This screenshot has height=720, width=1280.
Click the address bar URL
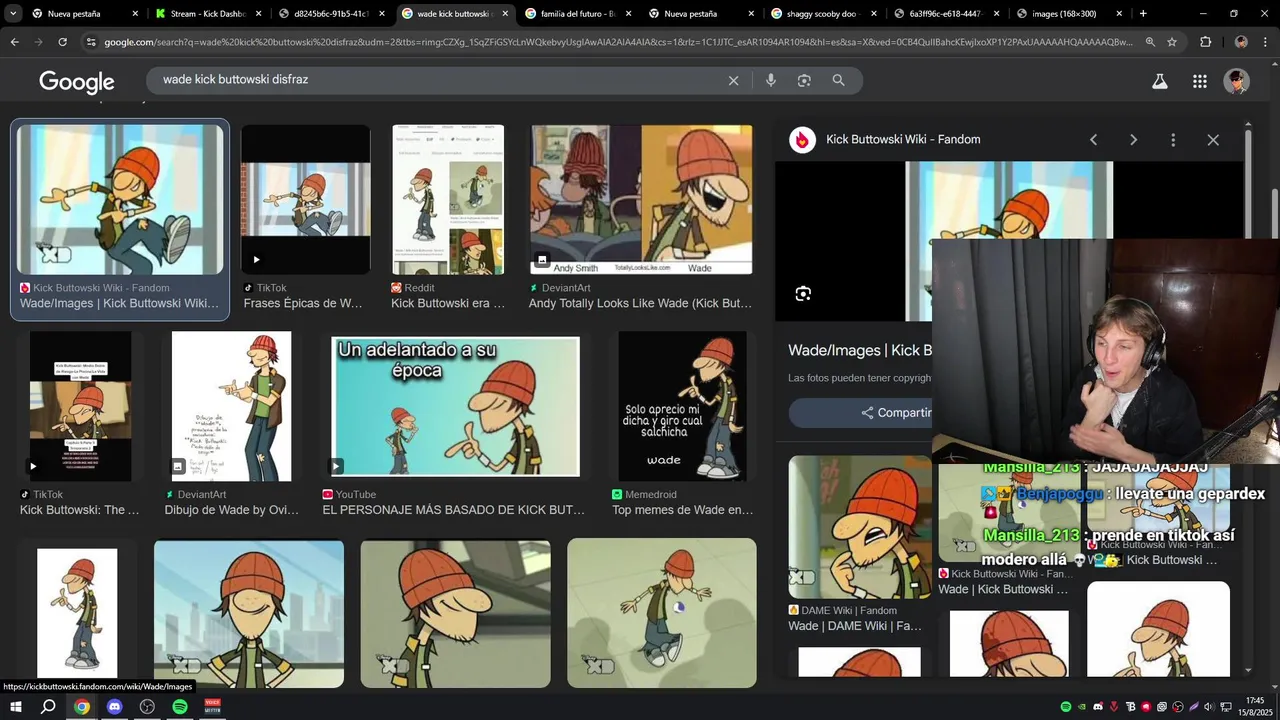(x=618, y=42)
